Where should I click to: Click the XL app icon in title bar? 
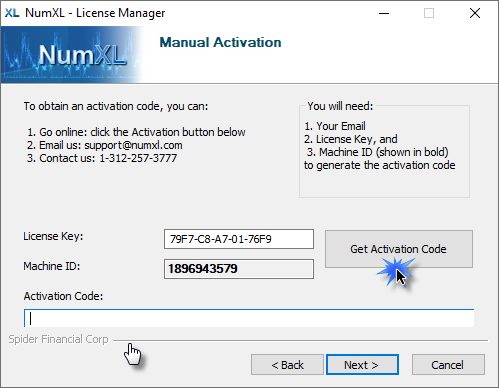point(12,13)
